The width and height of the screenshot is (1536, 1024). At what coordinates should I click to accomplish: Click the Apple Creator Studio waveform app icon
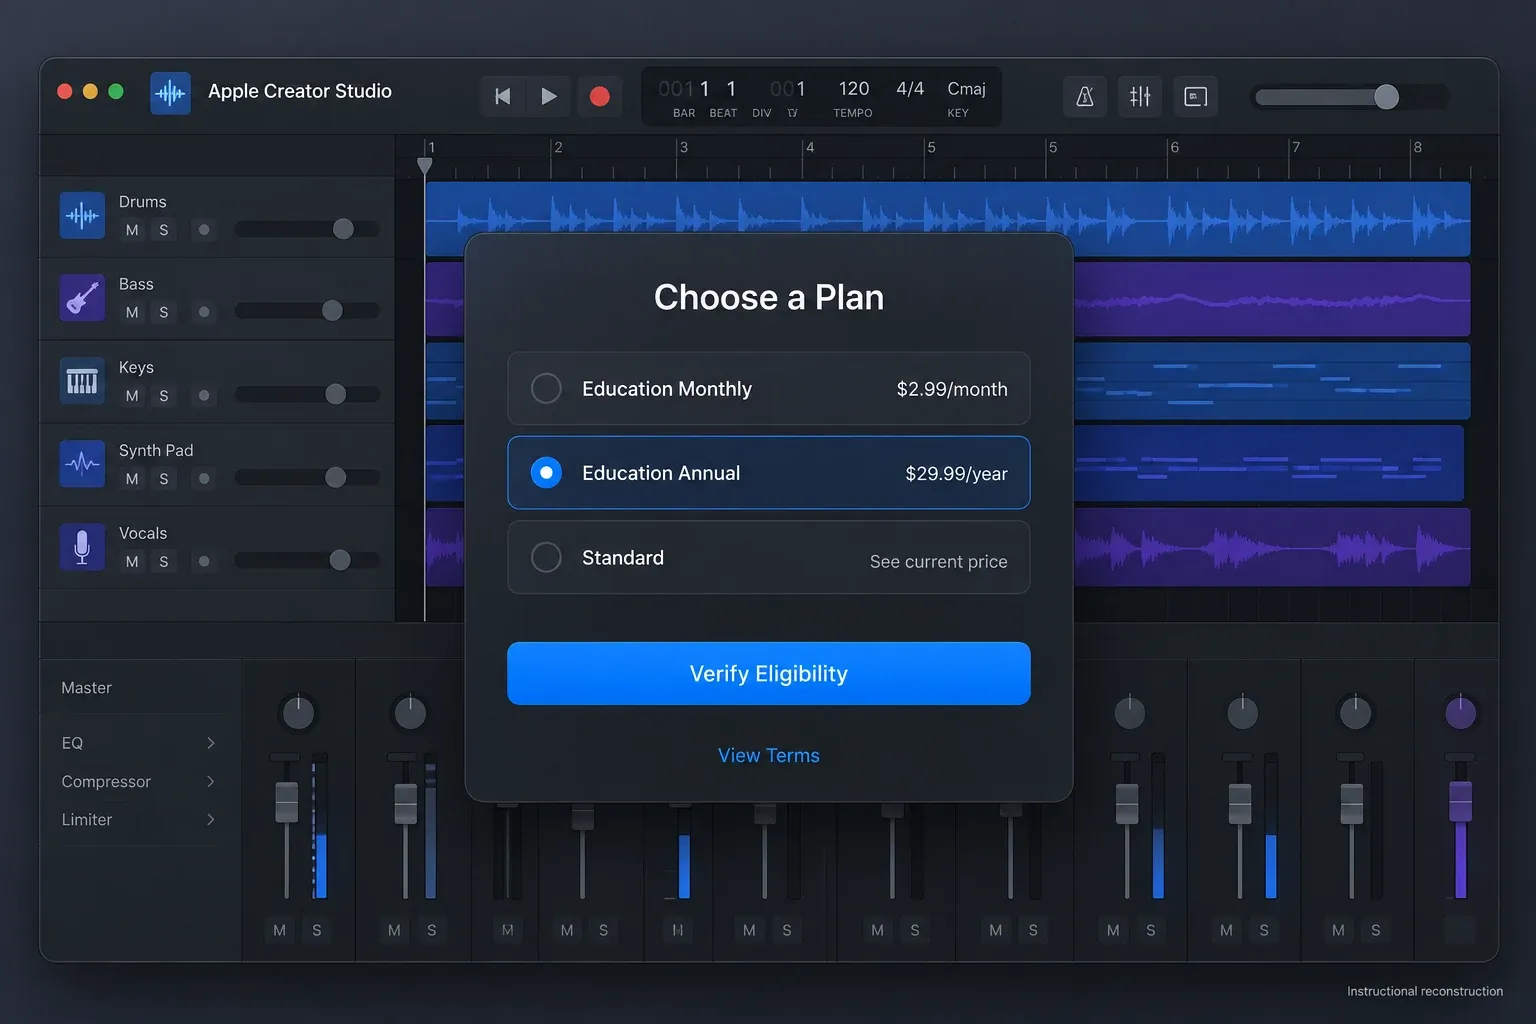click(170, 94)
